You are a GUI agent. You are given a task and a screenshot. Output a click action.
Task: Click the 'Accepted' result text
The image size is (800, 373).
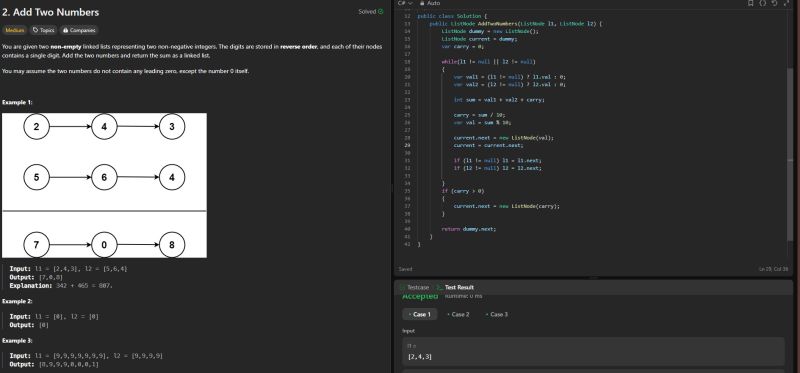[420, 296]
